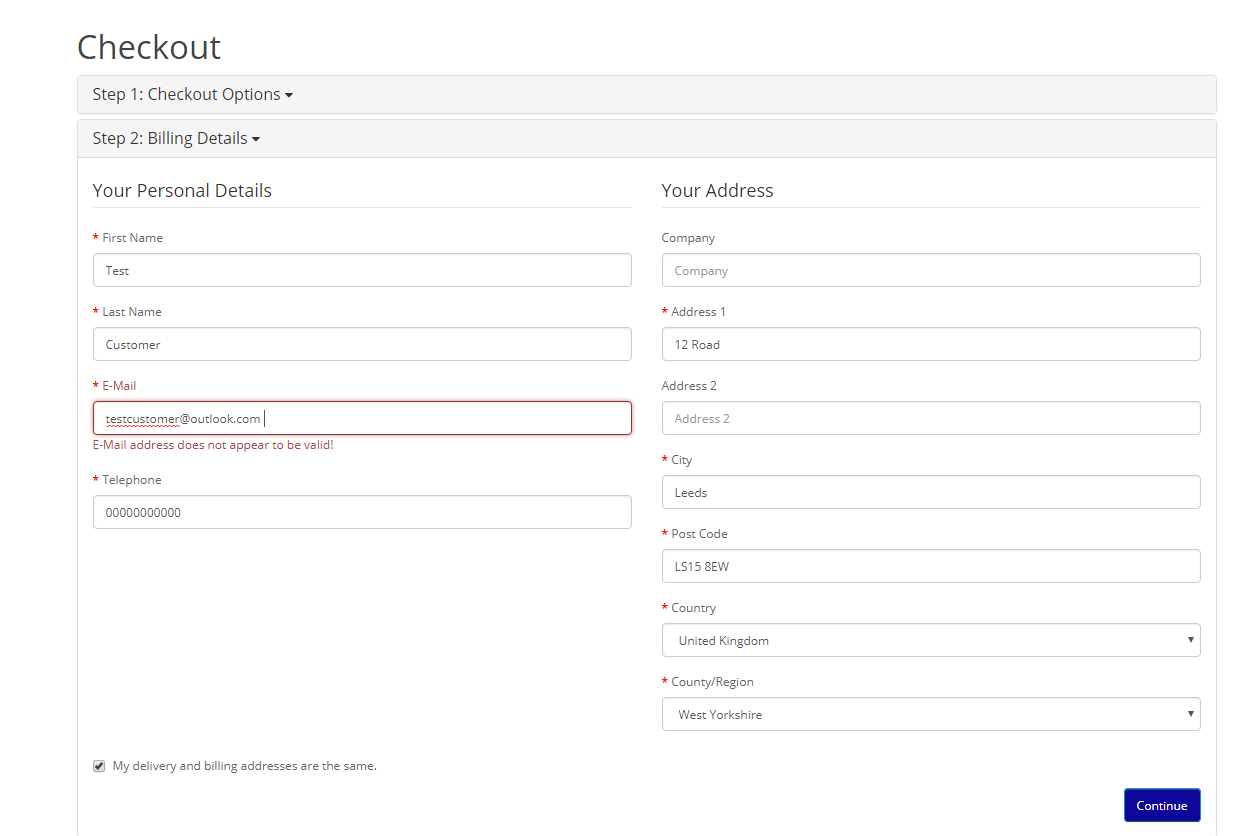Click the Continue button

[x=1162, y=805]
